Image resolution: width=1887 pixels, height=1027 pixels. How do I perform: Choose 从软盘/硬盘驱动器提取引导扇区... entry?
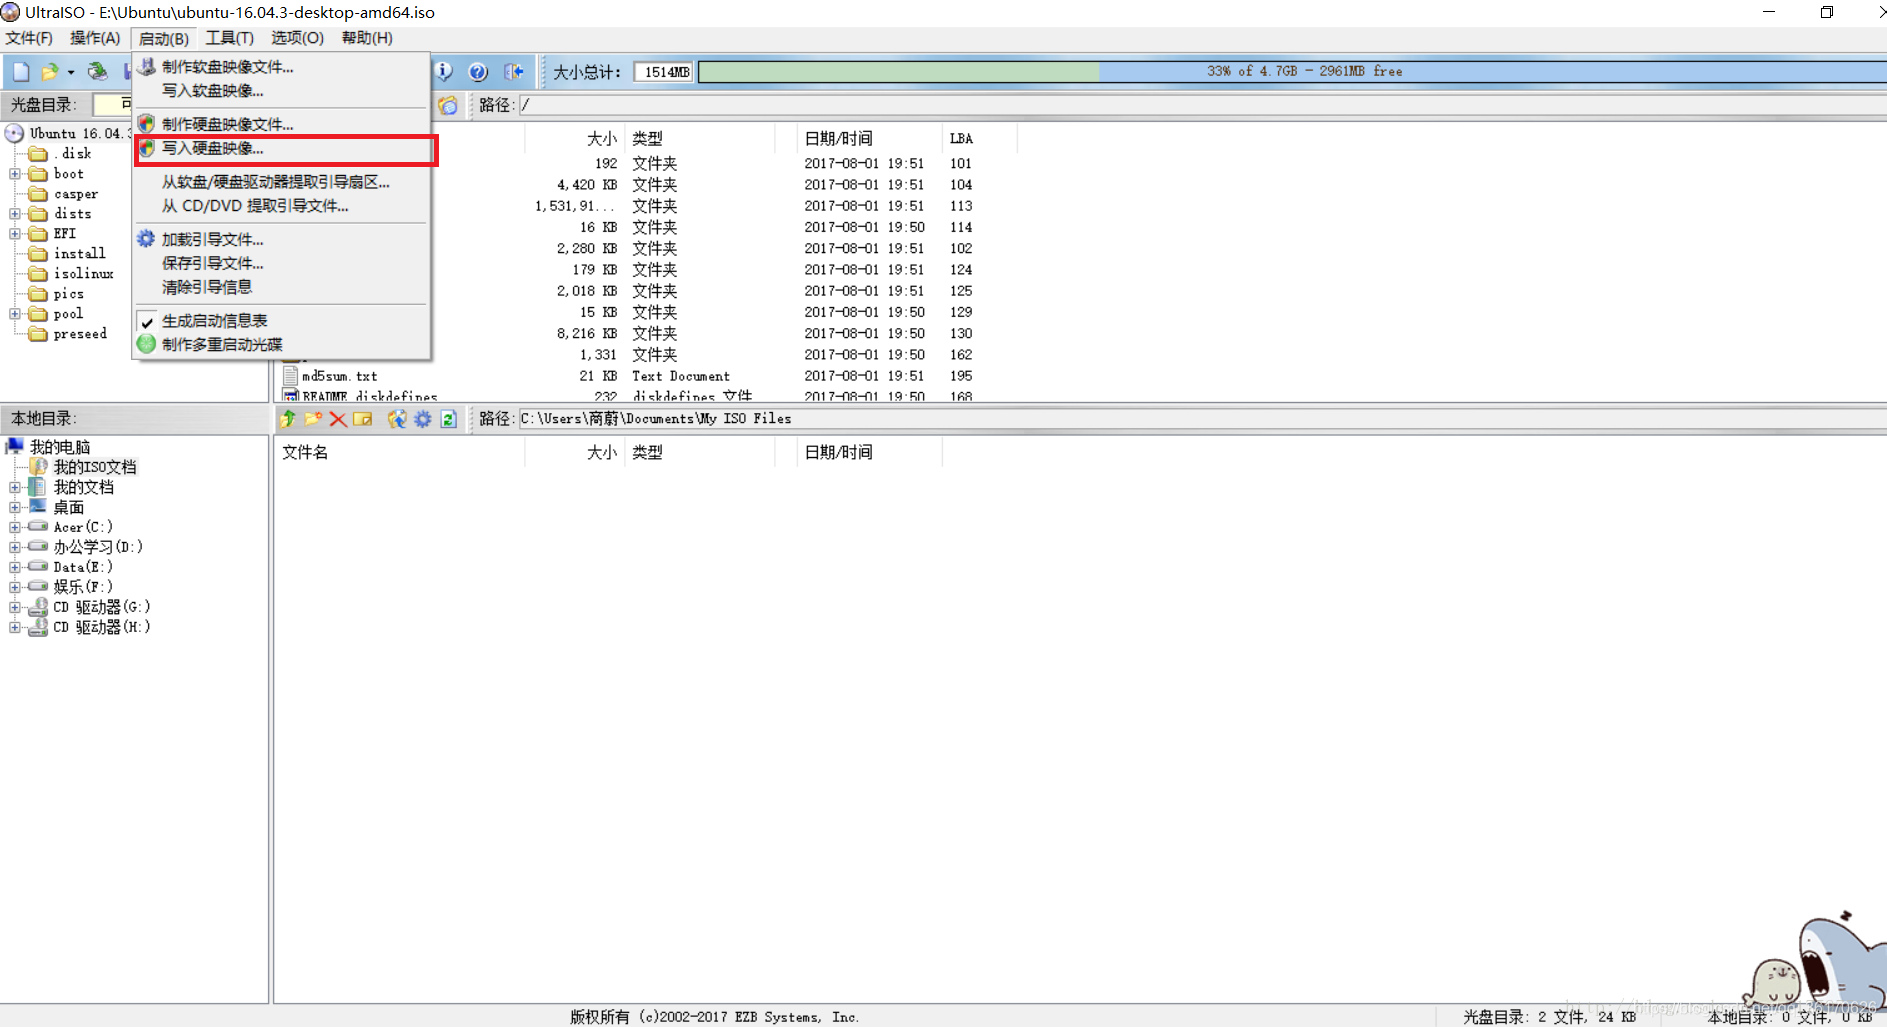pos(282,182)
